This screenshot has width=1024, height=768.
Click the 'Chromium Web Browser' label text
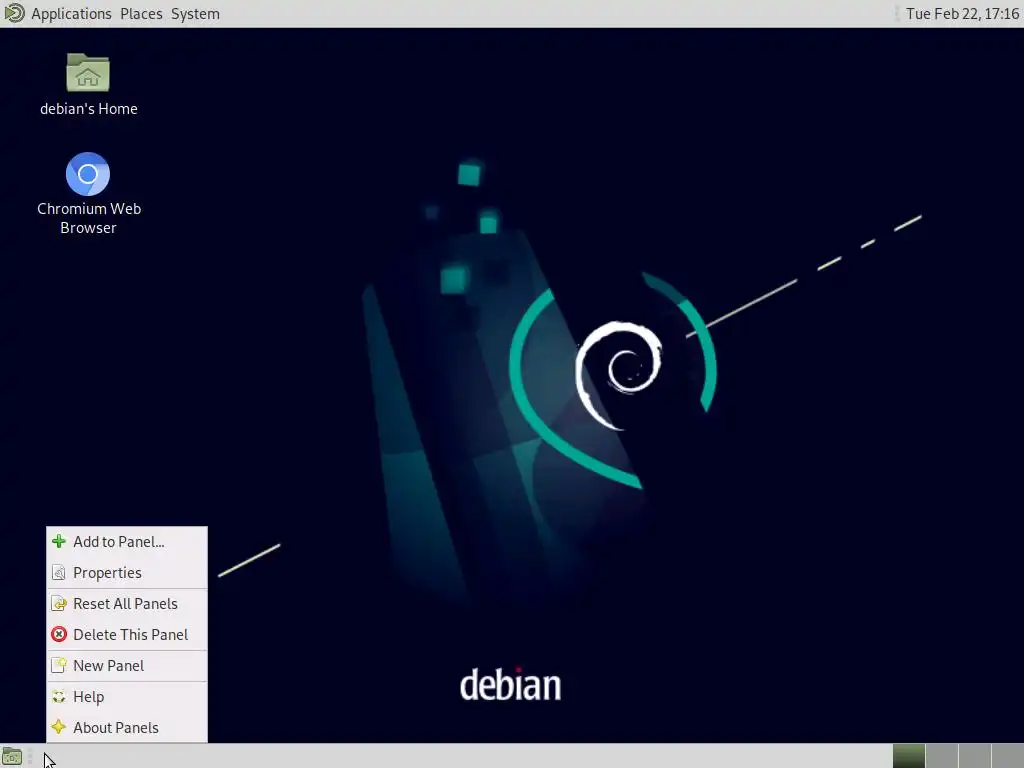point(89,218)
